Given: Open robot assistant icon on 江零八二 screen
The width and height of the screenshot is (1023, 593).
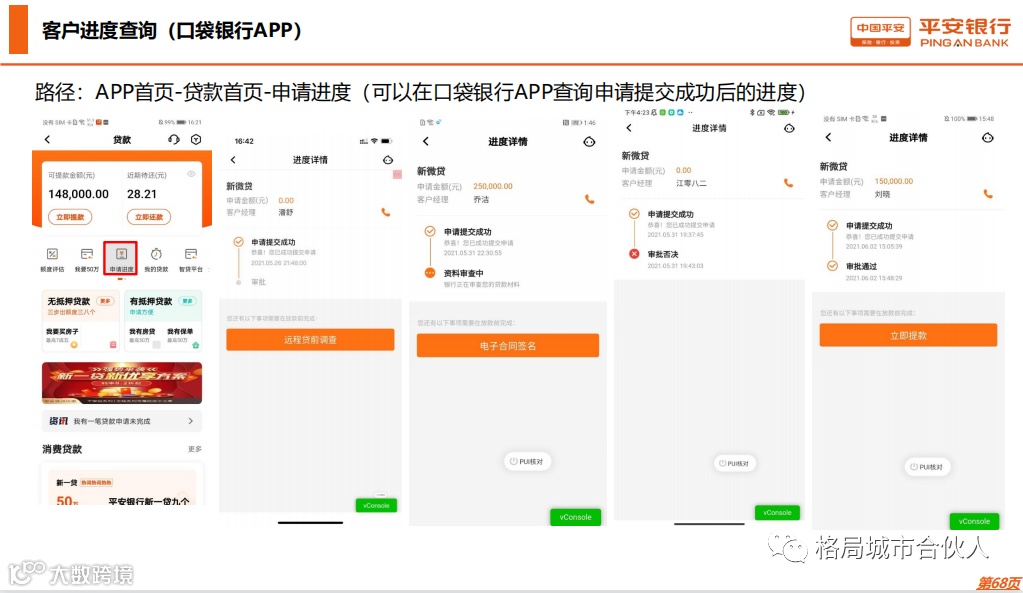Looking at the screenshot, I should [x=789, y=129].
